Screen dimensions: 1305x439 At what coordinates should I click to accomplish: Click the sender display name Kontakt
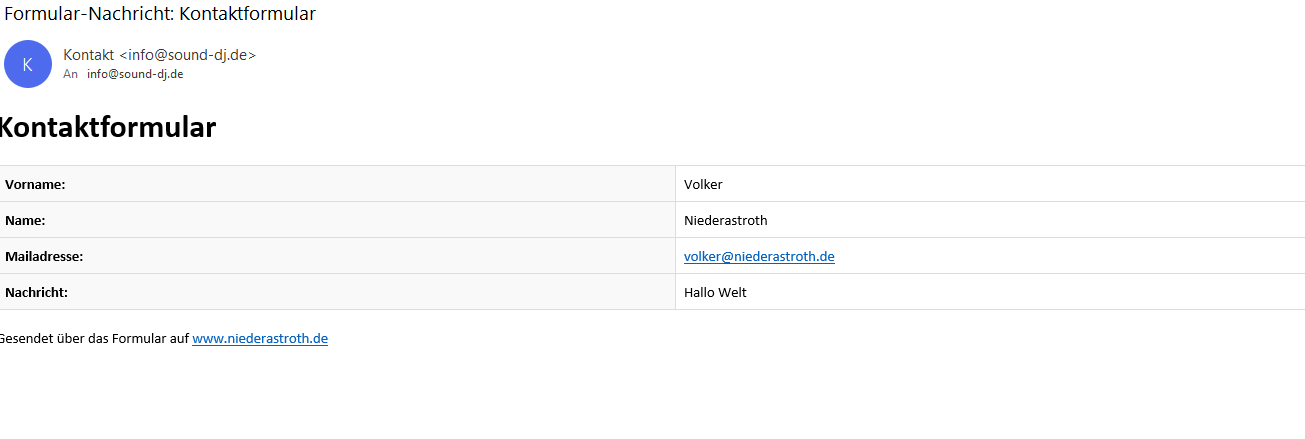(88, 55)
